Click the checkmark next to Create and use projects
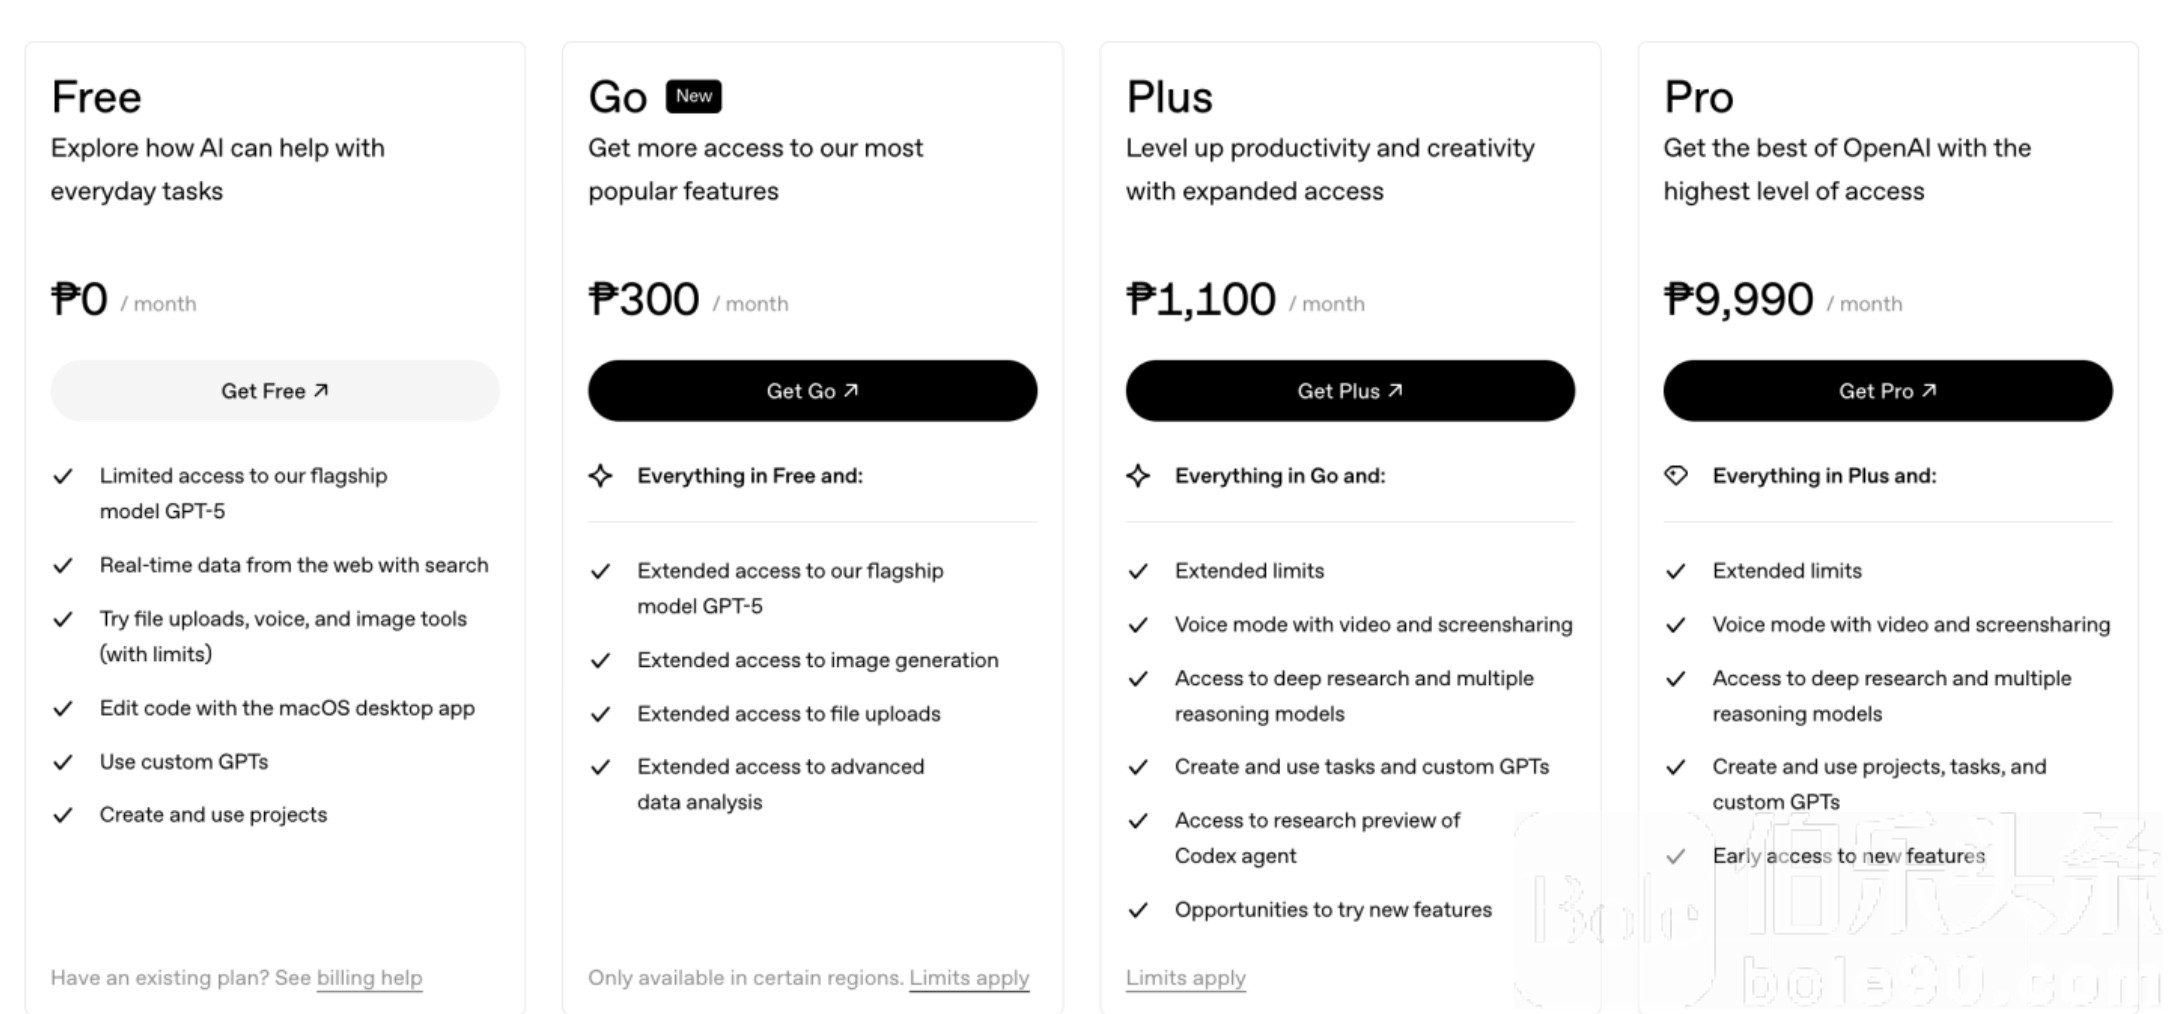This screenshot has width=2168, height=1014. (63, 815)
